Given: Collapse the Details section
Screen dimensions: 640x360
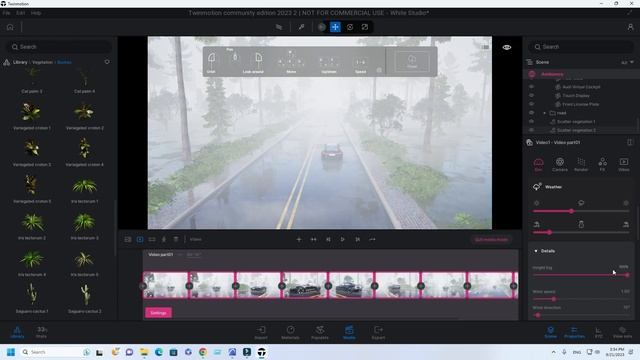Looking at the screenshot, I should 536,251.
